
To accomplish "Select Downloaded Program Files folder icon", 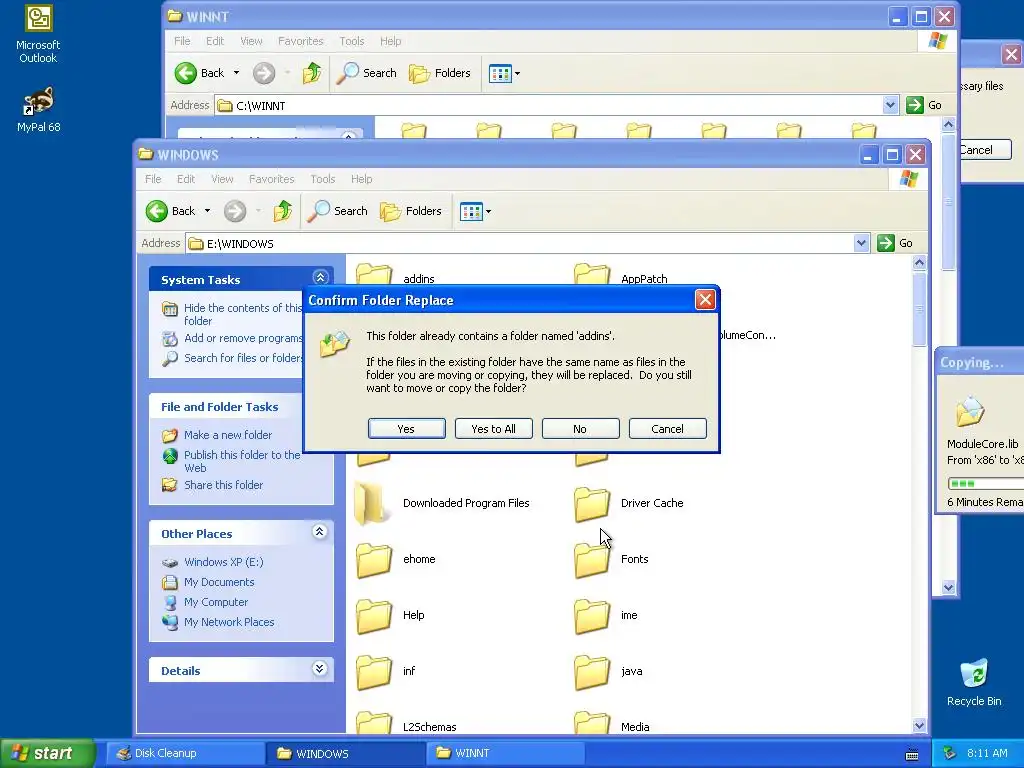I will [x=371, y=503].
